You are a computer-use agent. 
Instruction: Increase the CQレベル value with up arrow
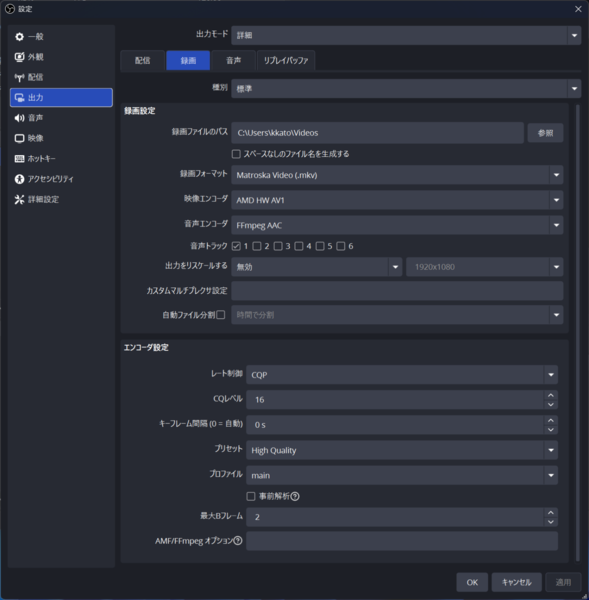click(550, 395)
